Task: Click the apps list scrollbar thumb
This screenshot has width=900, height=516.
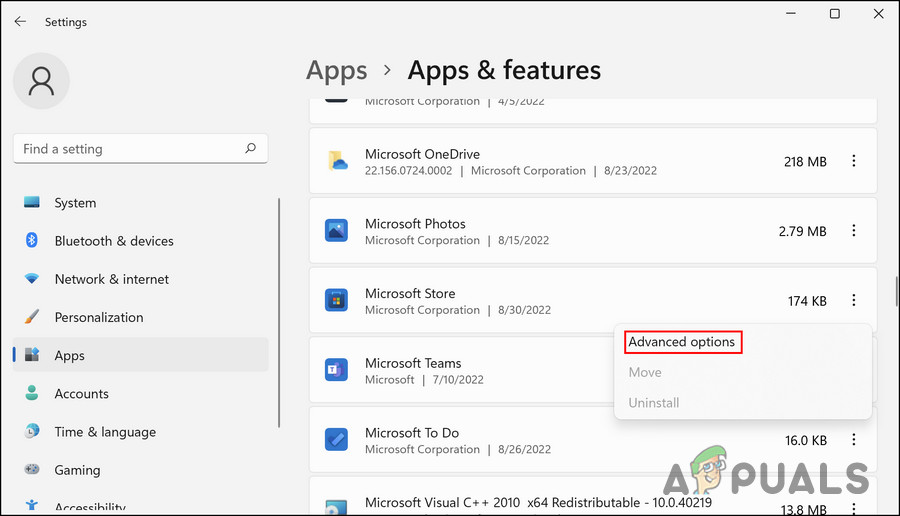Action: click(896, 291)
